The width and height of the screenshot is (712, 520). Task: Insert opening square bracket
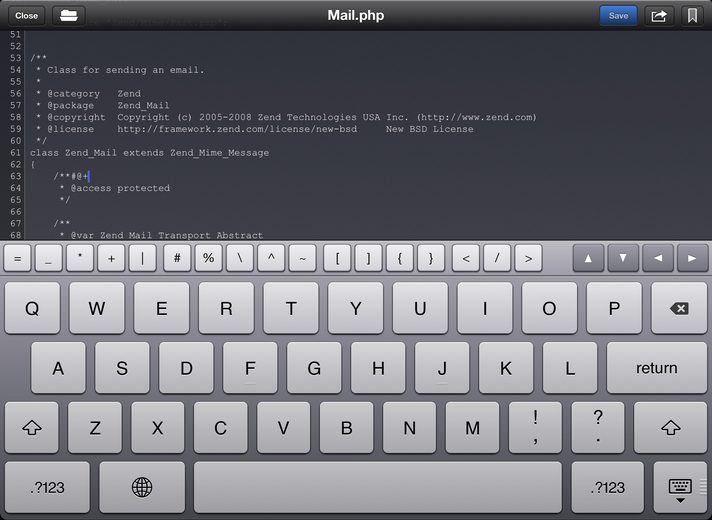click(337, 258)
